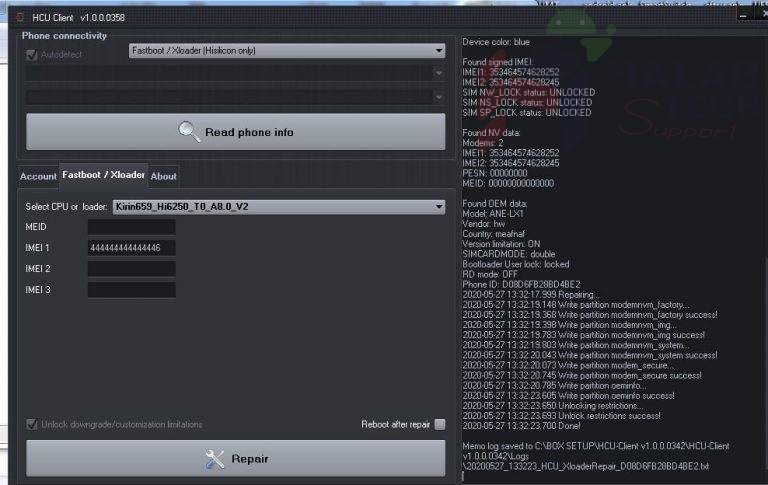Click the log line 'Device color: blue'
The image size is (768, 485).
(496, 42)
